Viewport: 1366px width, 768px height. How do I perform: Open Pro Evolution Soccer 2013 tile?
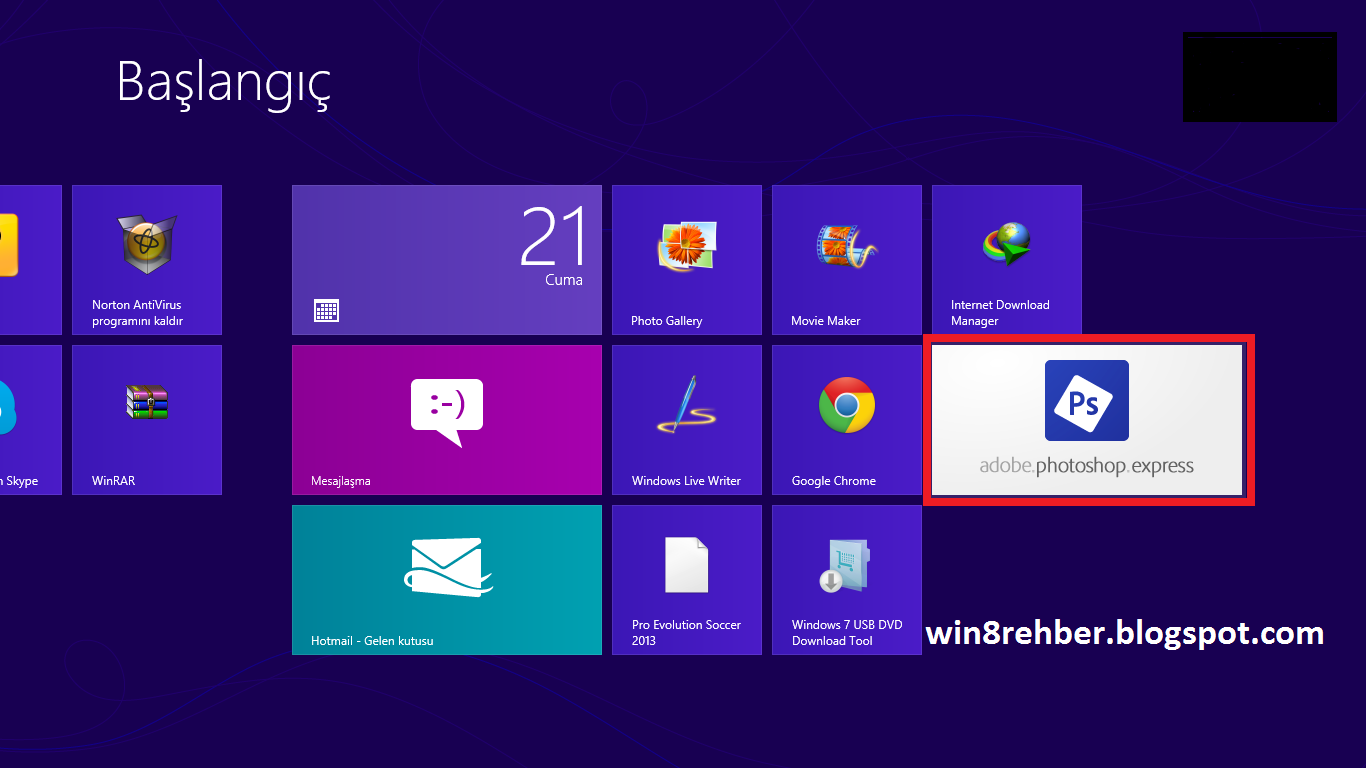(x=687, y=580)
